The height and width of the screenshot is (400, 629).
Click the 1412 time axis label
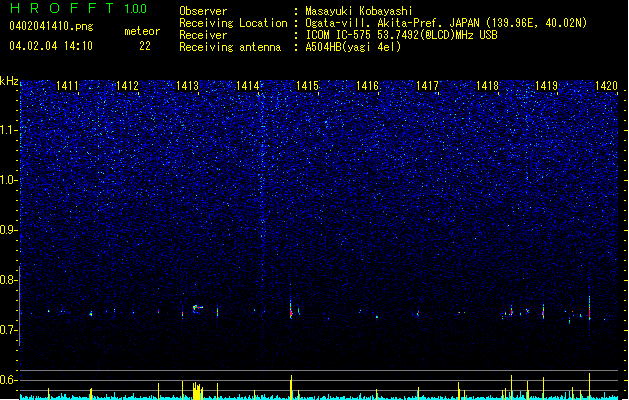pyautogui.click(x=127, y=86)
